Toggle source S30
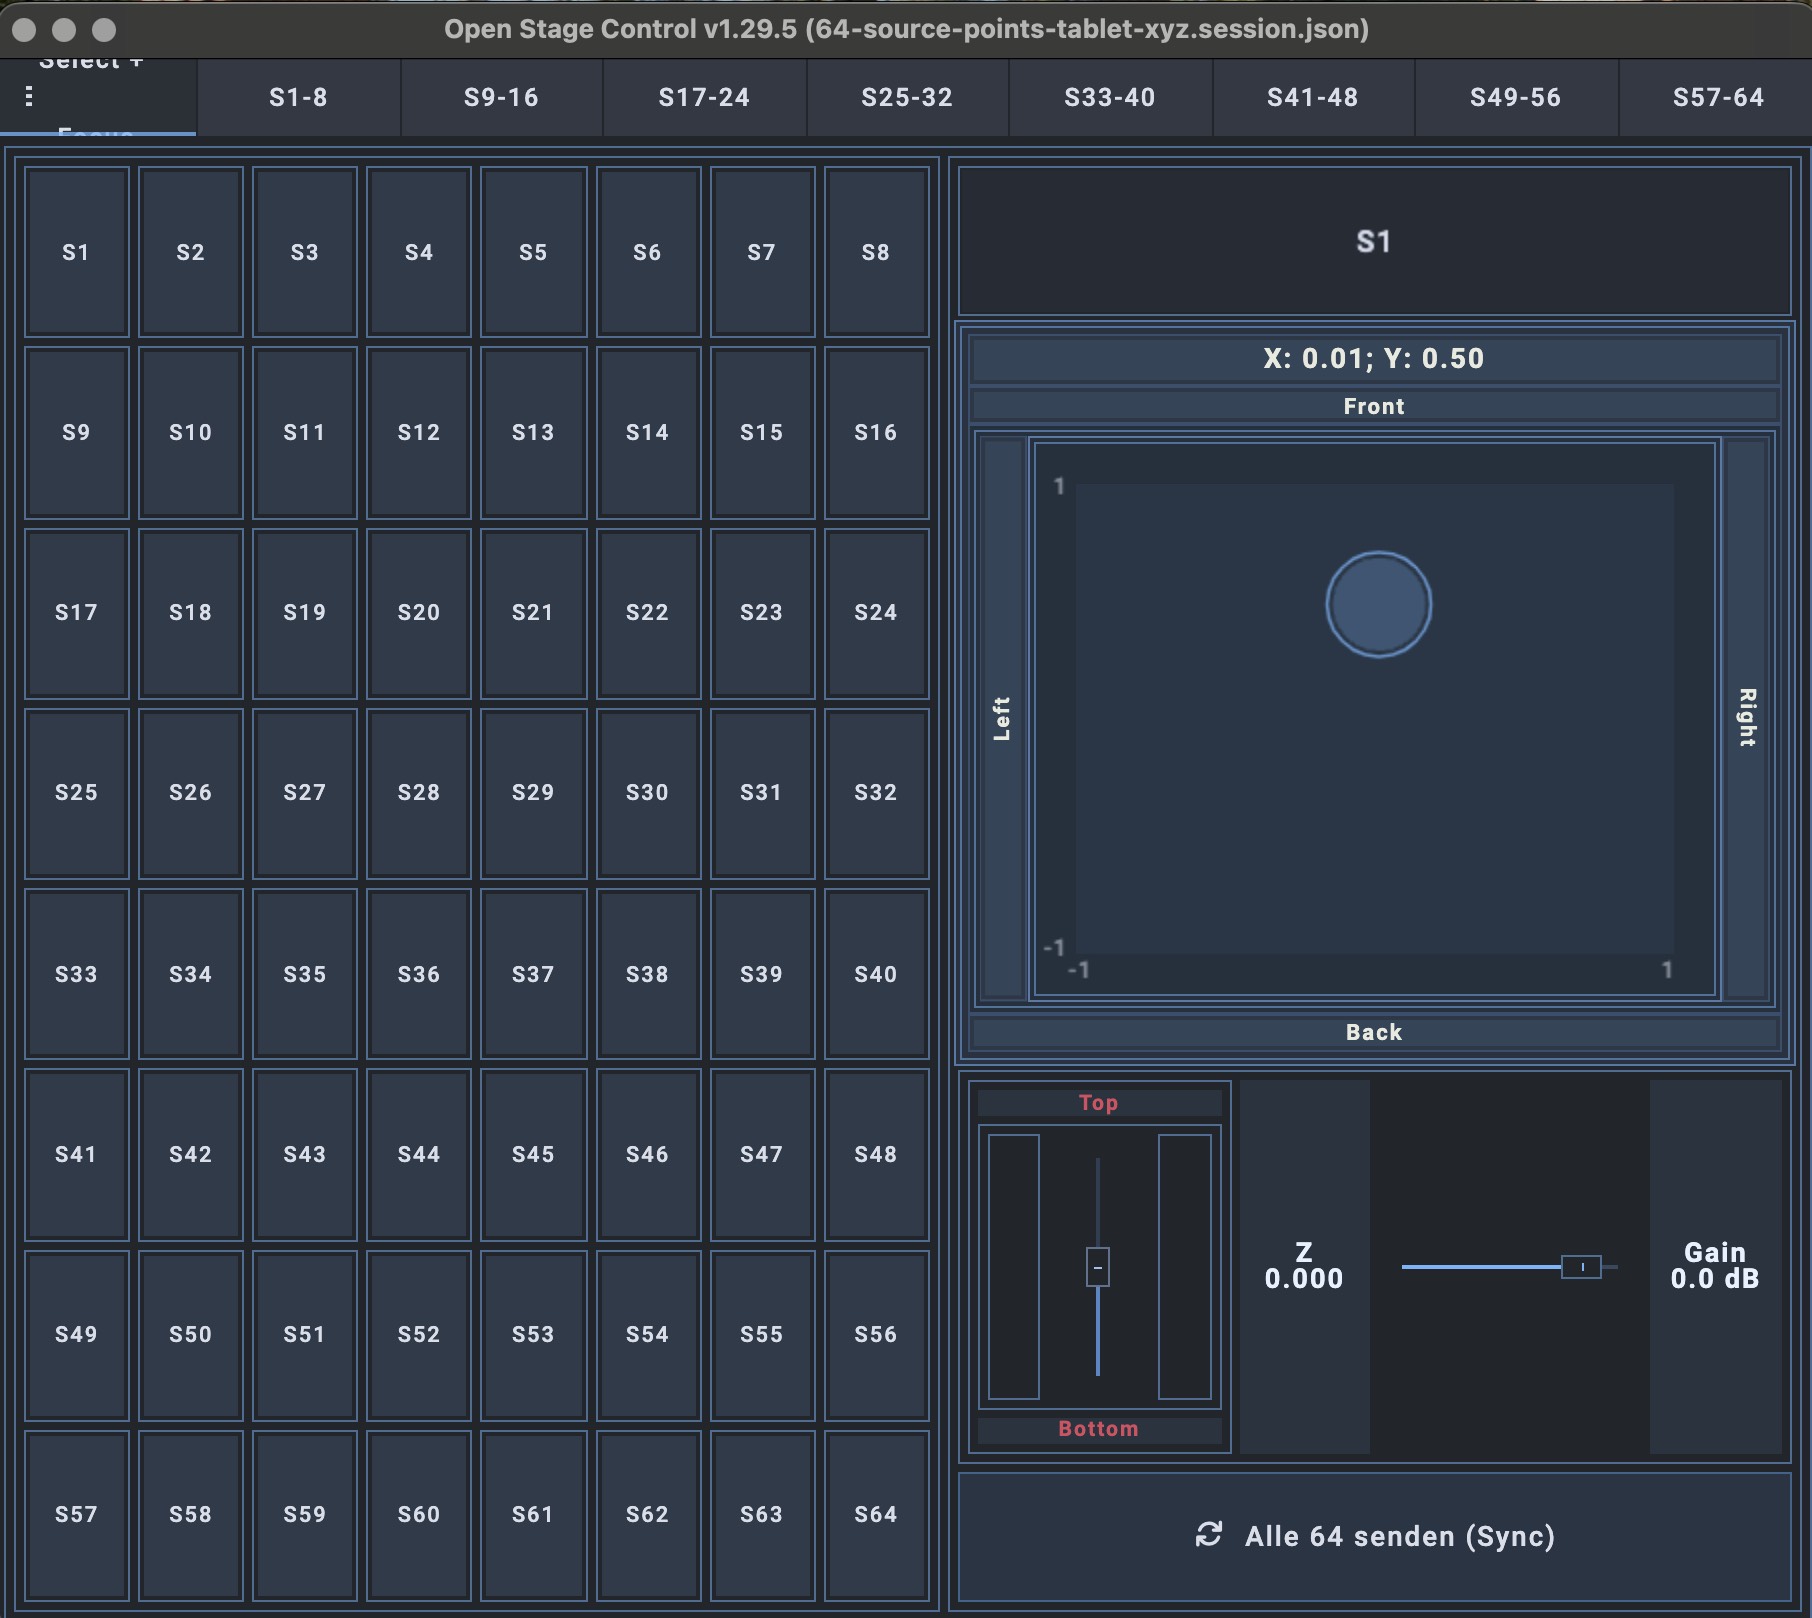The image size is (1812, 1618). point(648,792)
